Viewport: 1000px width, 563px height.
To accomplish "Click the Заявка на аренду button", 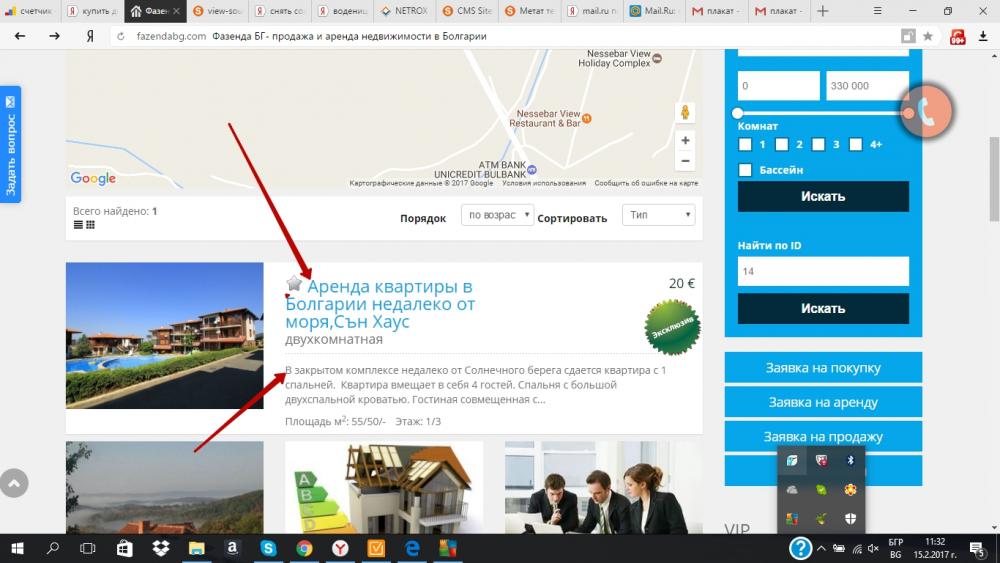I will point(823,402).
